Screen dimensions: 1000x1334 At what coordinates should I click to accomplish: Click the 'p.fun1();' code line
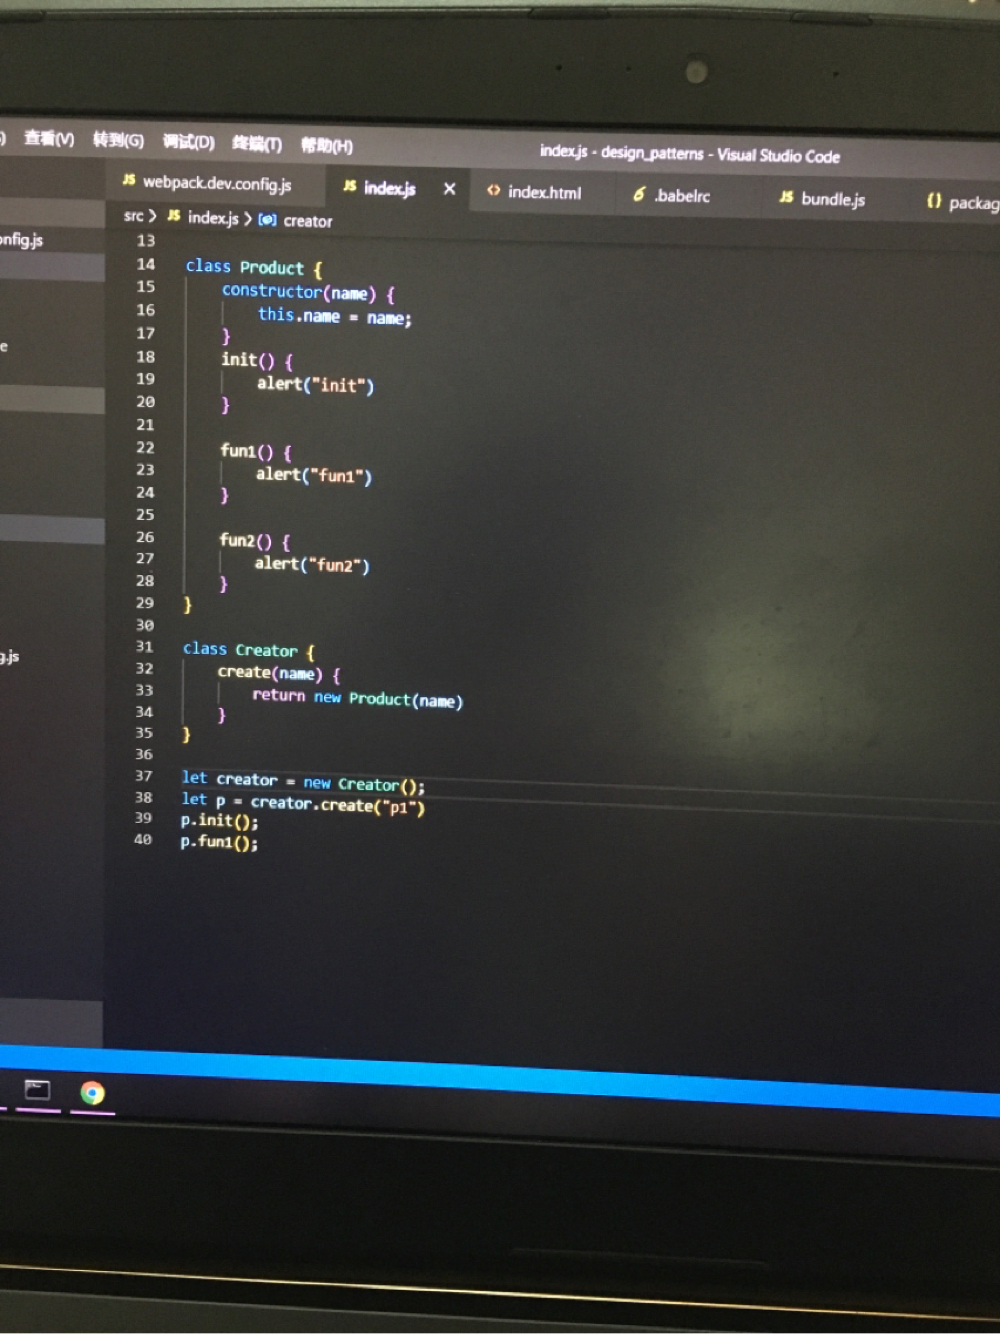point(219,842)
